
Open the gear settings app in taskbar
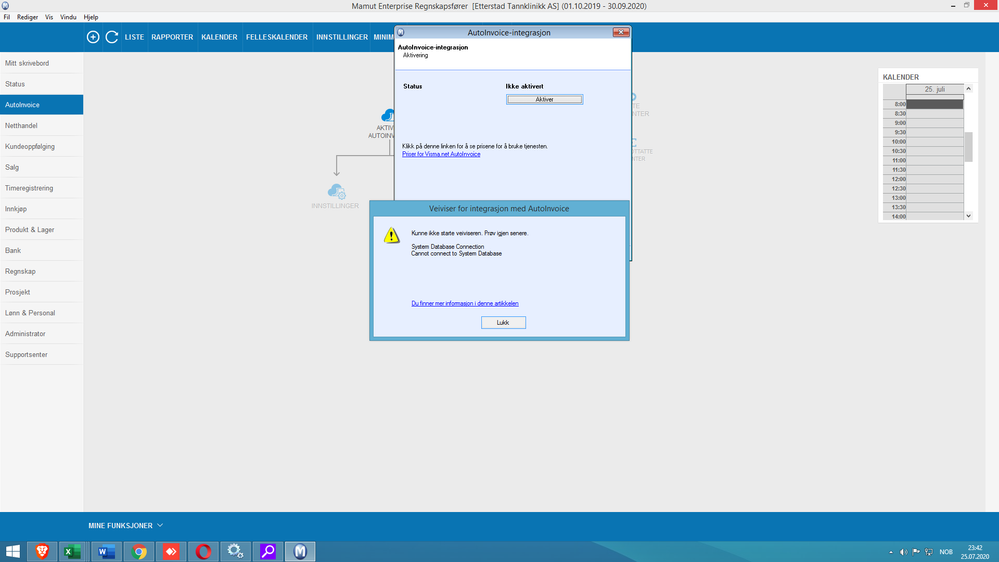pyautogui.click(x=236, y=551)
